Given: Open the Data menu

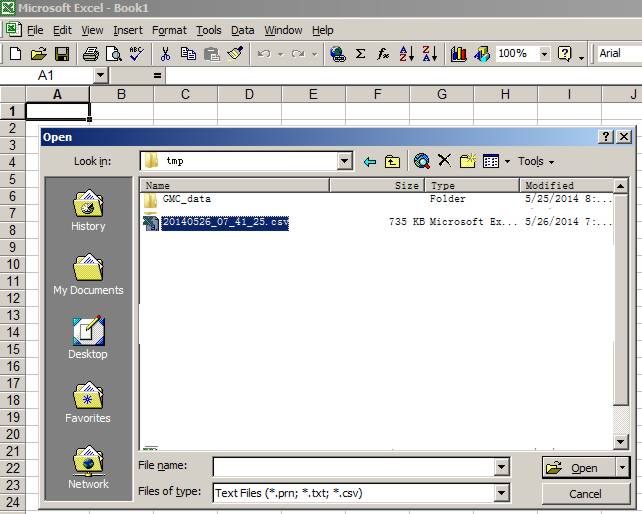Looking at the screenshot, I should [242, 30].
